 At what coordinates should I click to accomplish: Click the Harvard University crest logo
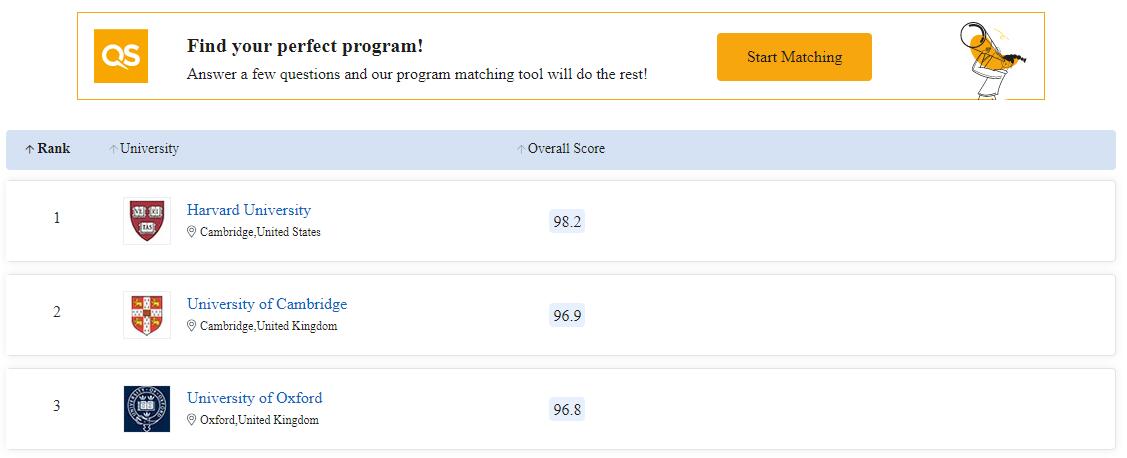tap(147, 221)
